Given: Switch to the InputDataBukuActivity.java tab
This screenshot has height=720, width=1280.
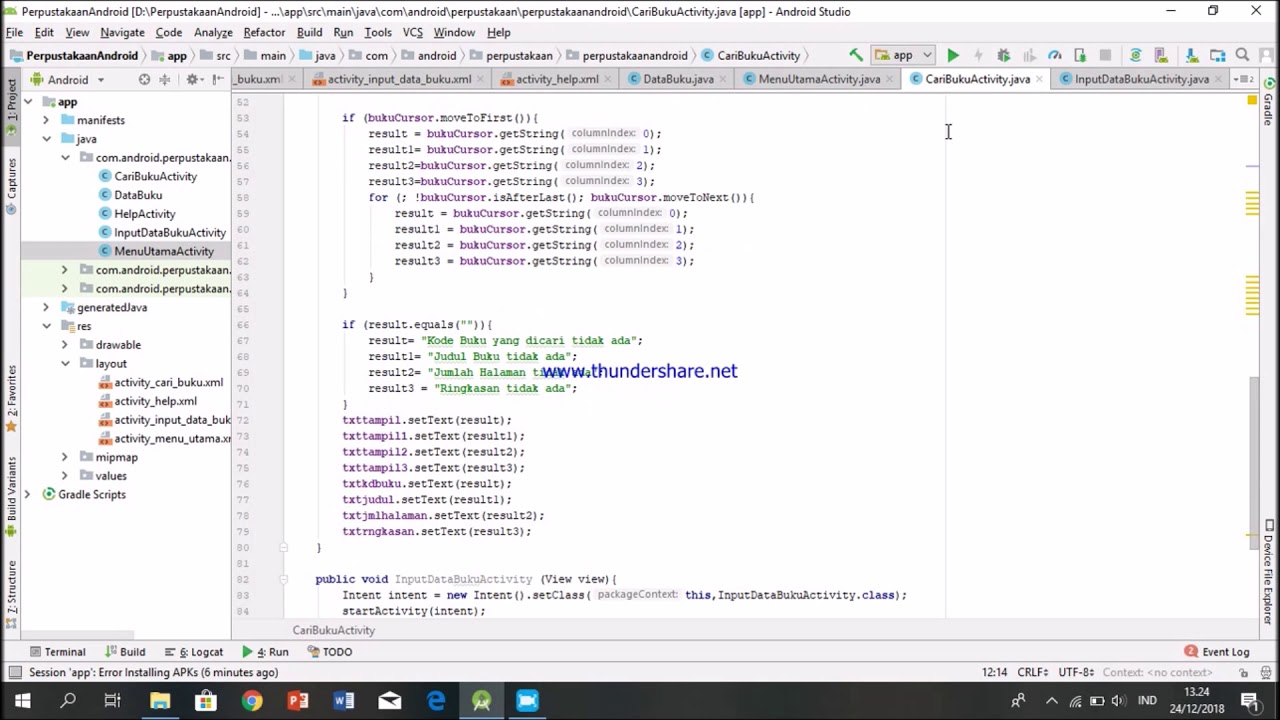Looking at the screenshot, I should click(1141, 79).
